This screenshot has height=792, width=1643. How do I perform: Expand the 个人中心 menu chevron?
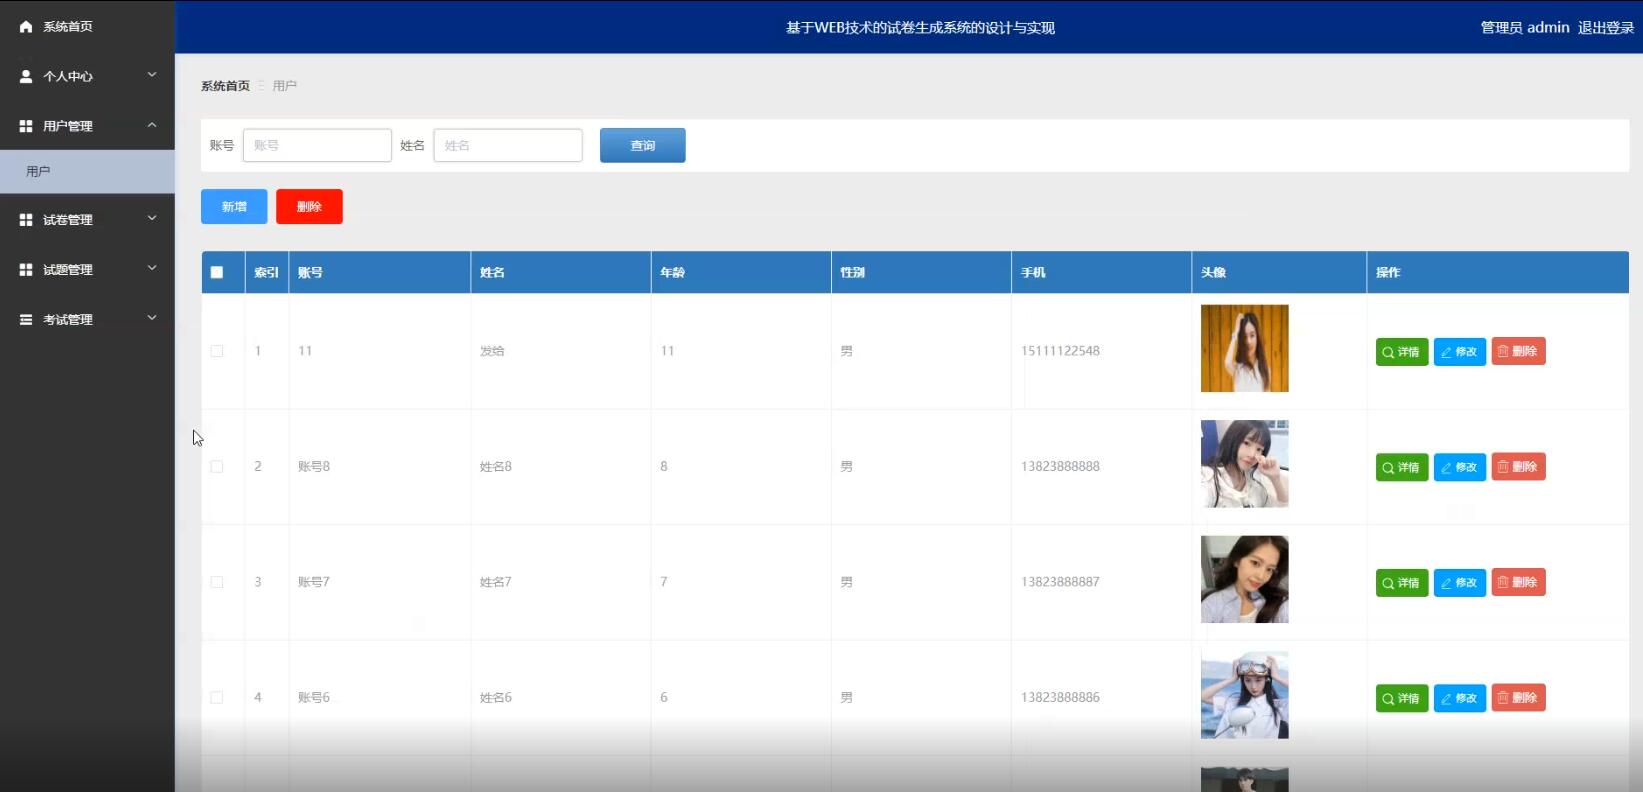[x=152, y=75]
